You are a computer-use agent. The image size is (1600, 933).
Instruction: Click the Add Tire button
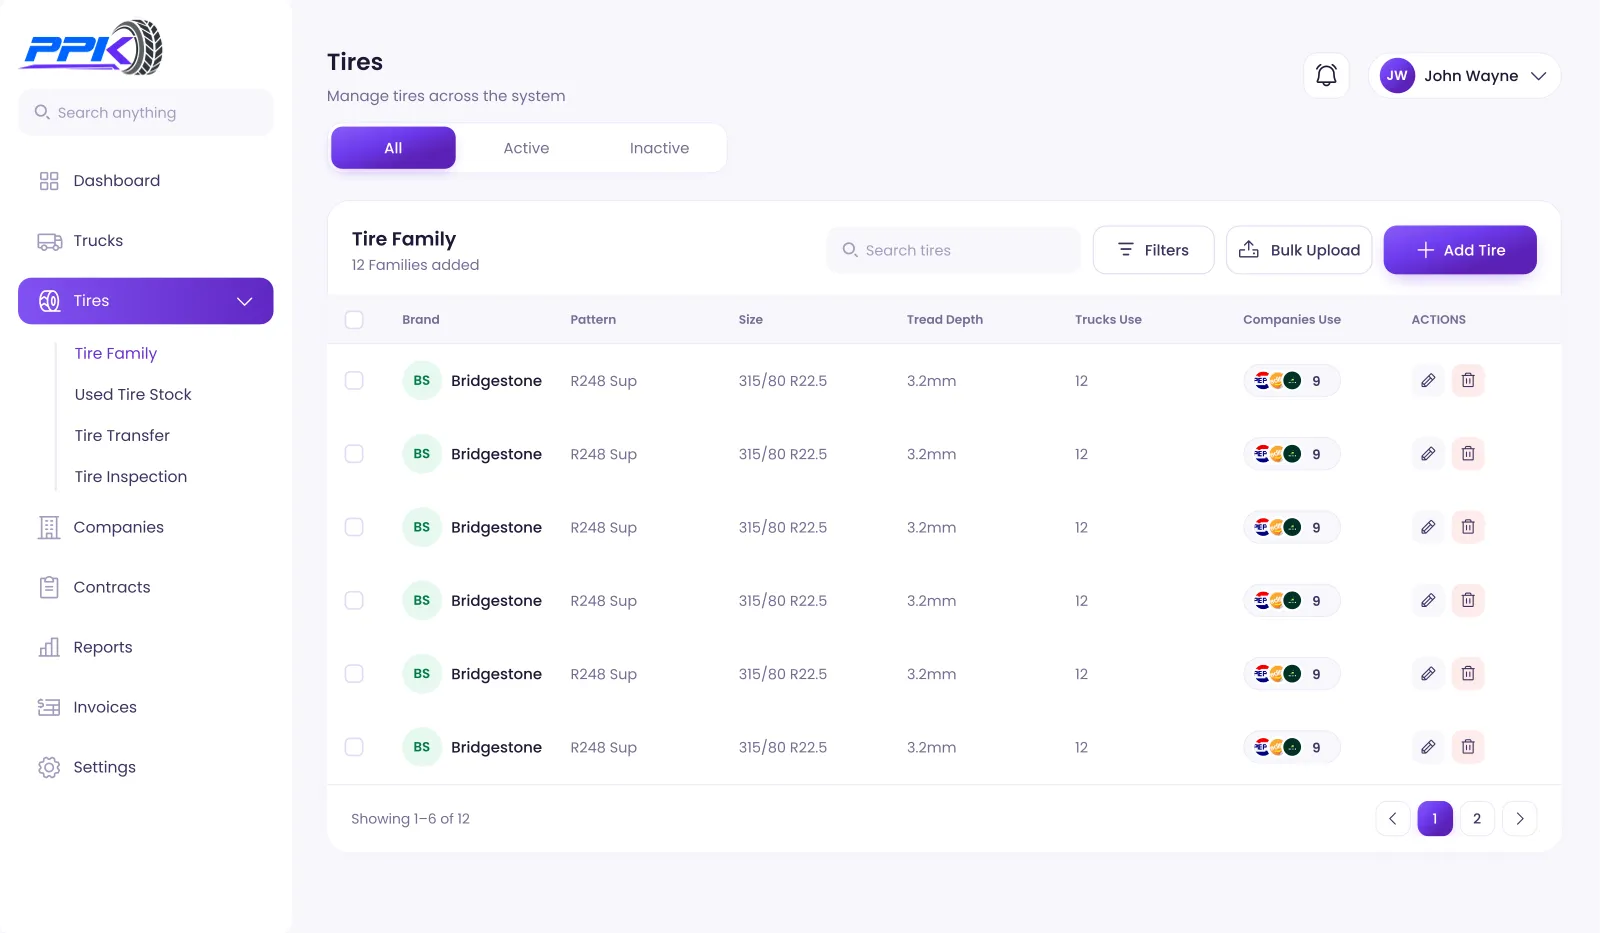pos(1460,250)
